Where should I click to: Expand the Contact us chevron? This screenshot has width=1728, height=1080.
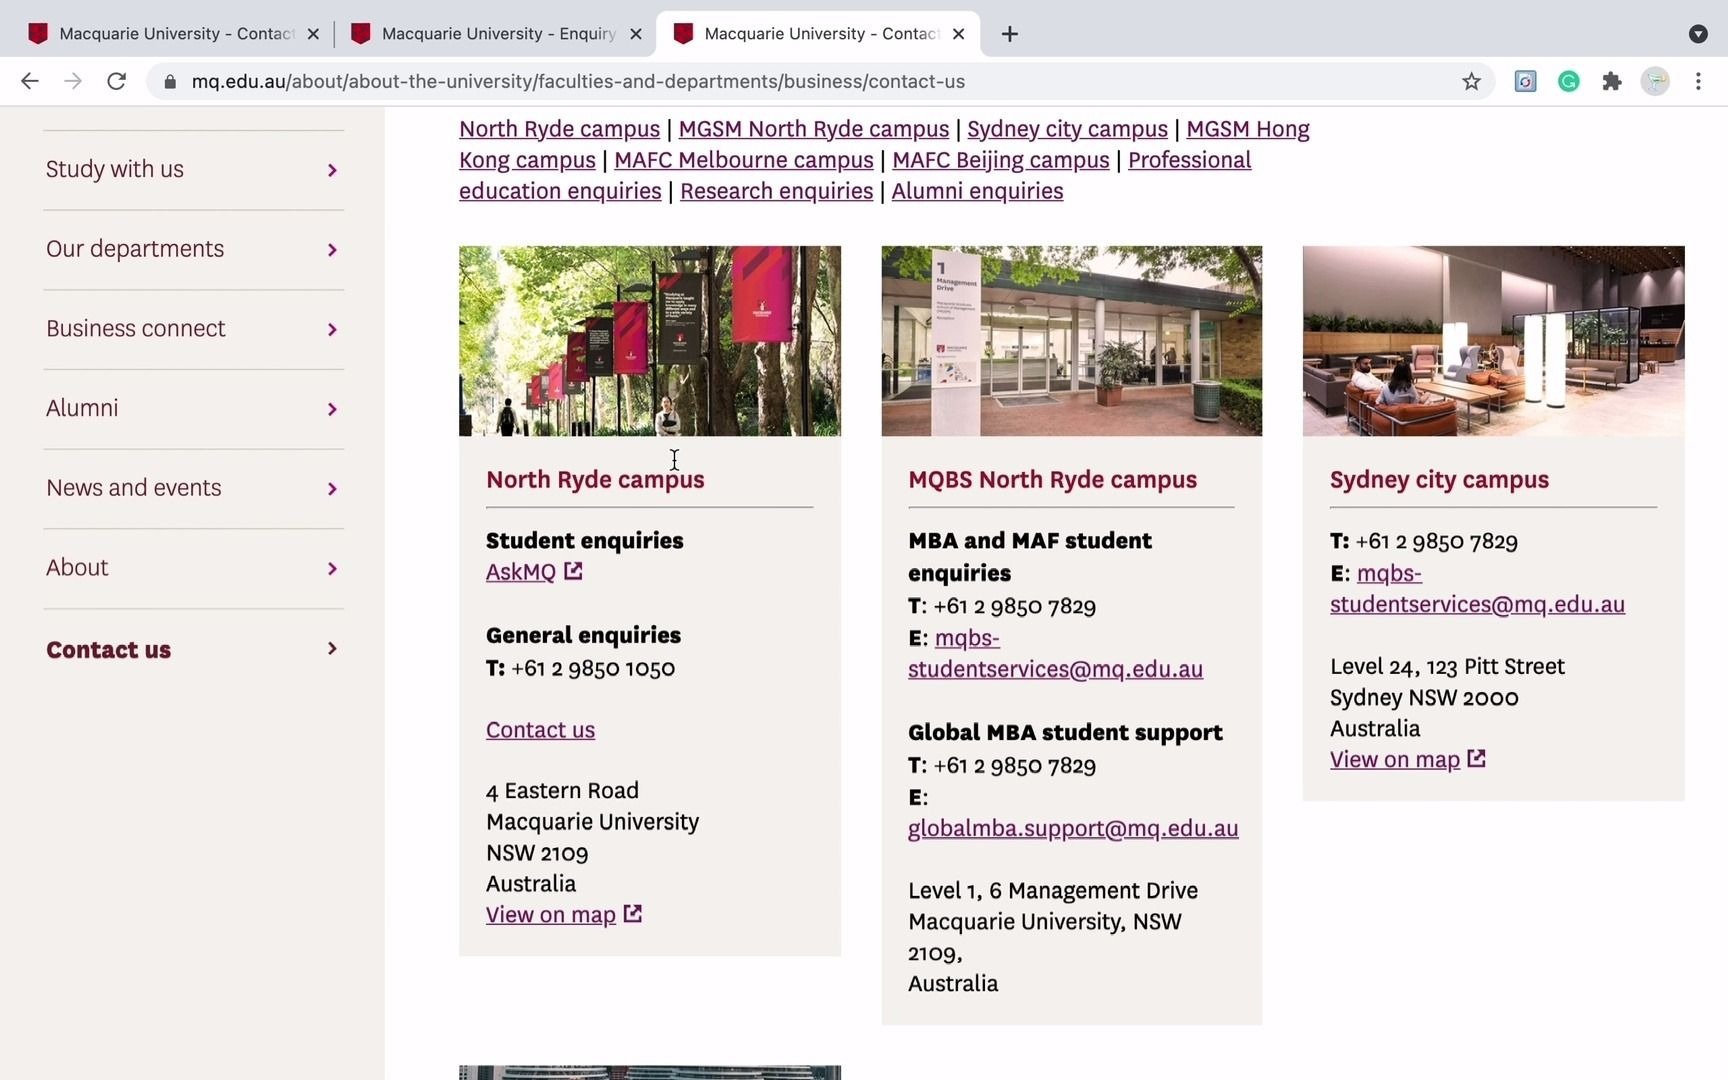332,649
